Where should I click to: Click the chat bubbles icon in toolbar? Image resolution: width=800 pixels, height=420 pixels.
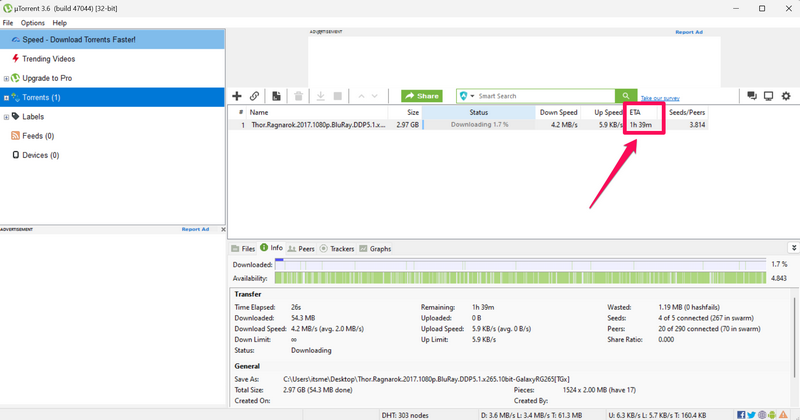[x=751, y=96]
